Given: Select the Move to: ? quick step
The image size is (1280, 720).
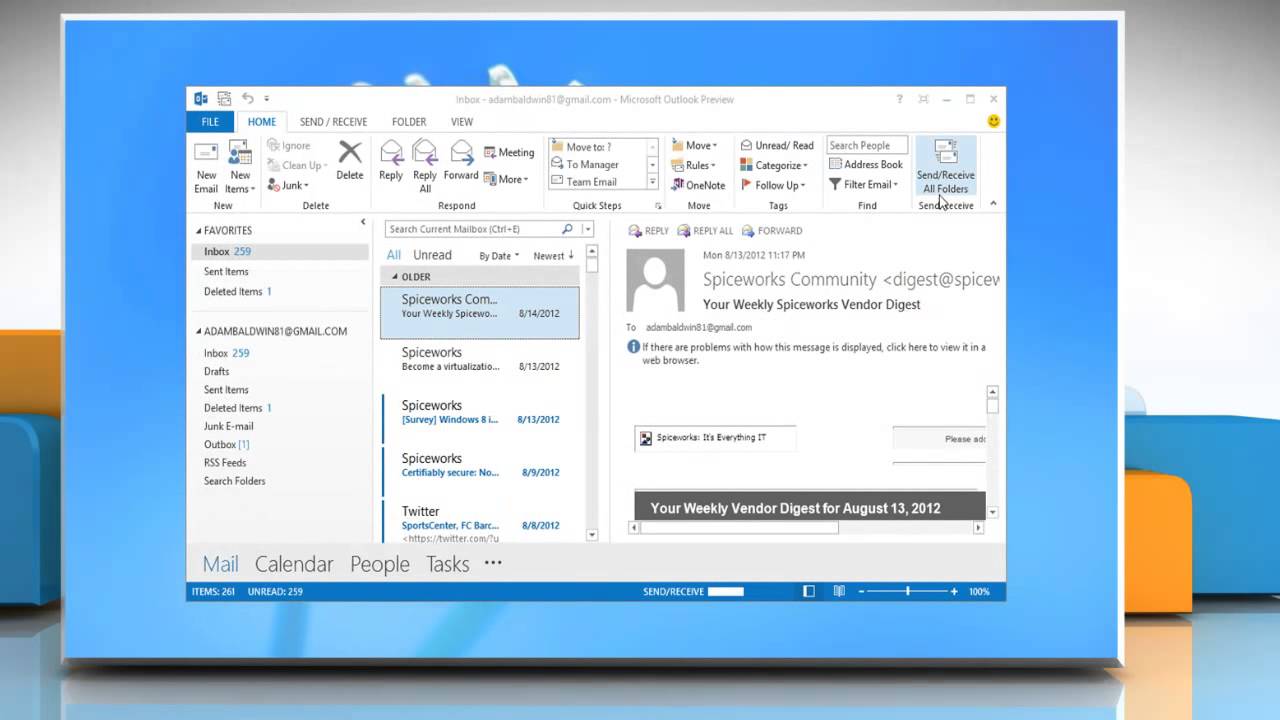Looking at the screenshot, I should [597, 147].
